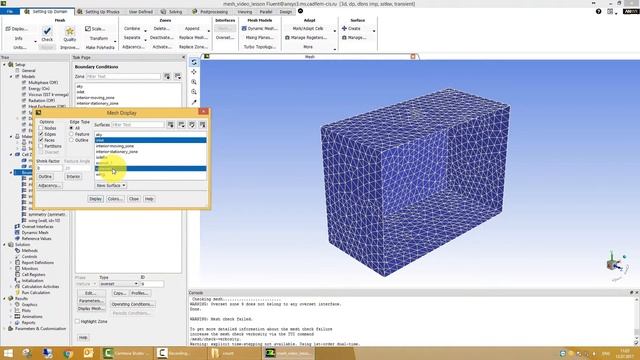The height and width of the screenshot is (360, 640).
Task: Open the Scale mesh dialog
Action: 95,29
